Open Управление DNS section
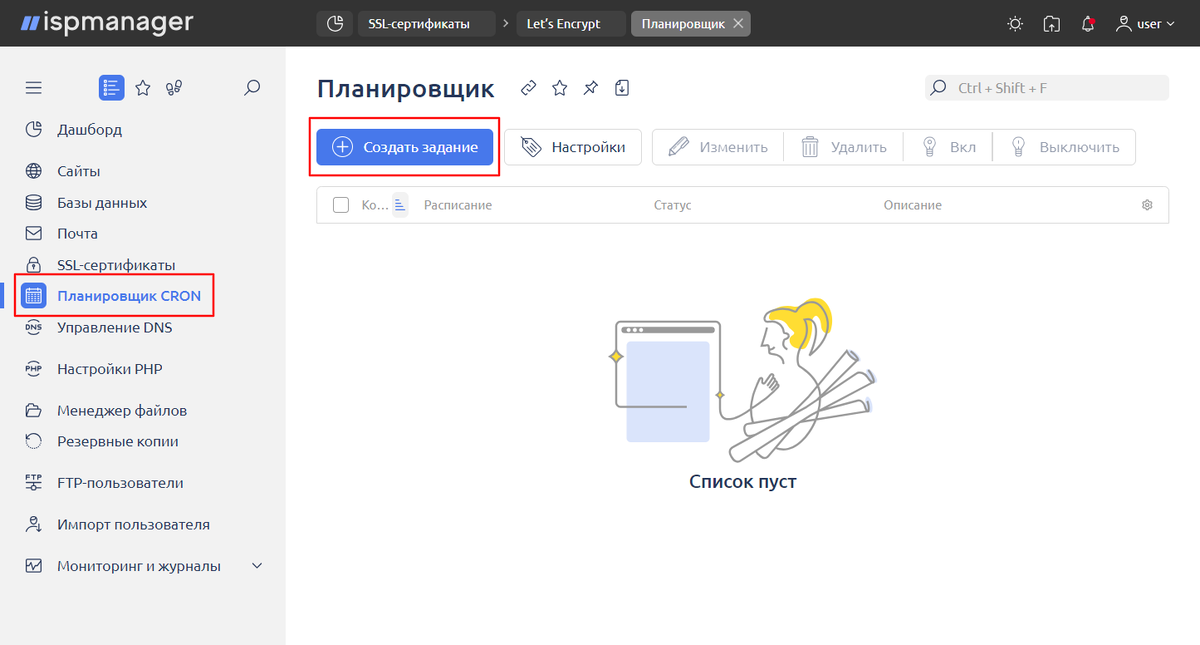This screenshot has width=1200, height=645. click(x=114, y=327)
